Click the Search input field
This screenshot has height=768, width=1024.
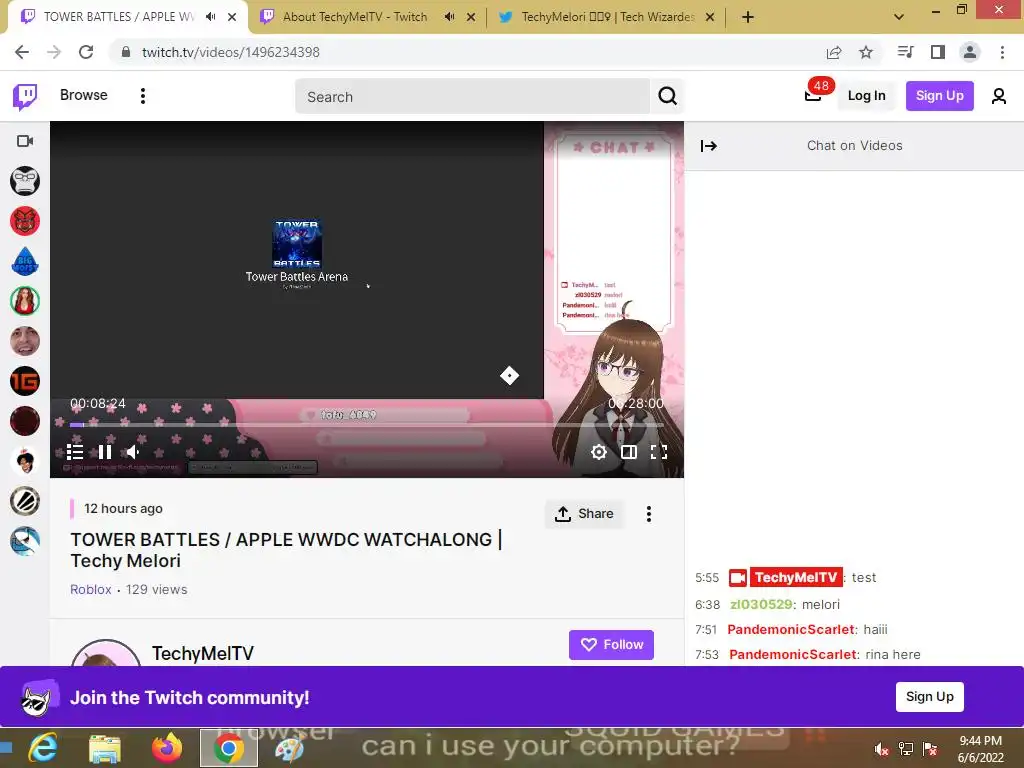[x=472, y=97]
